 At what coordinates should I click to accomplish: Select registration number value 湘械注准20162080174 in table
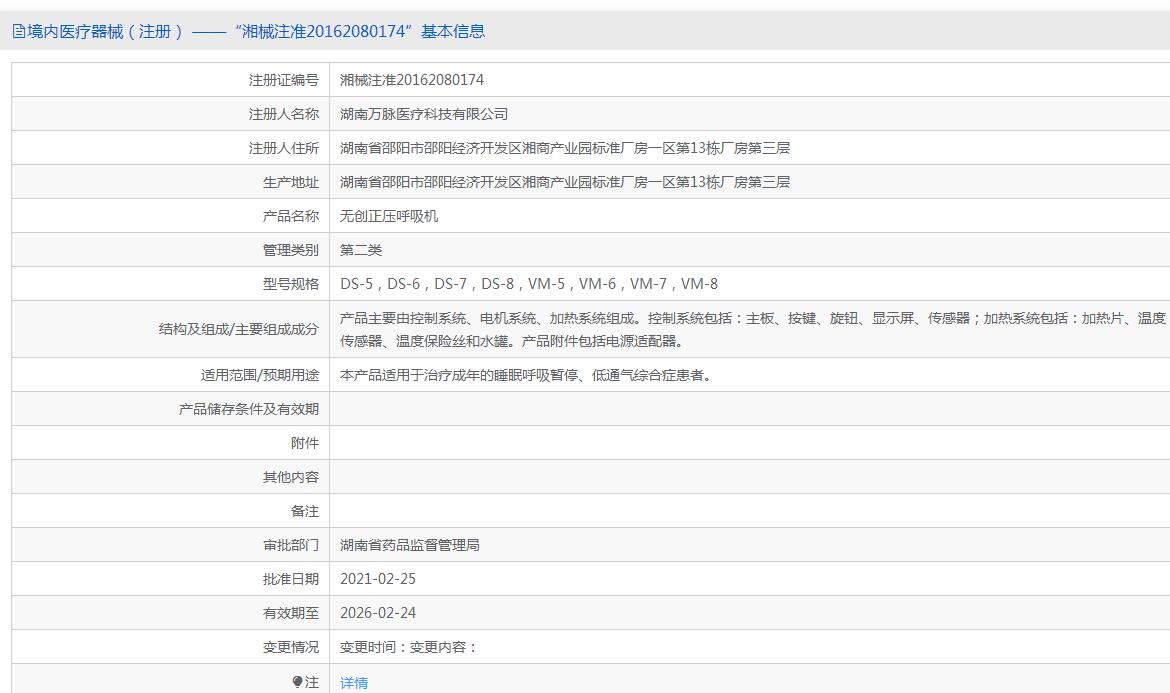click(x=412, y=80)
